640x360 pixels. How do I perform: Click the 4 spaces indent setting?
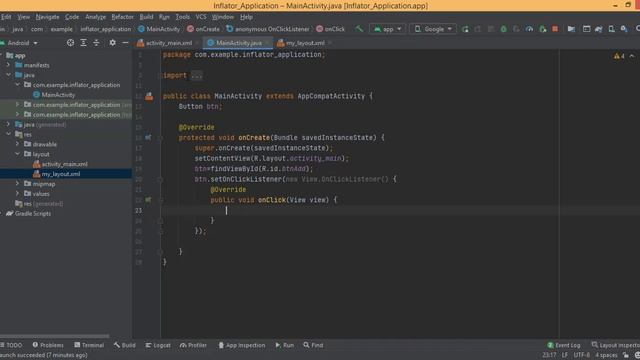(606, 355)
